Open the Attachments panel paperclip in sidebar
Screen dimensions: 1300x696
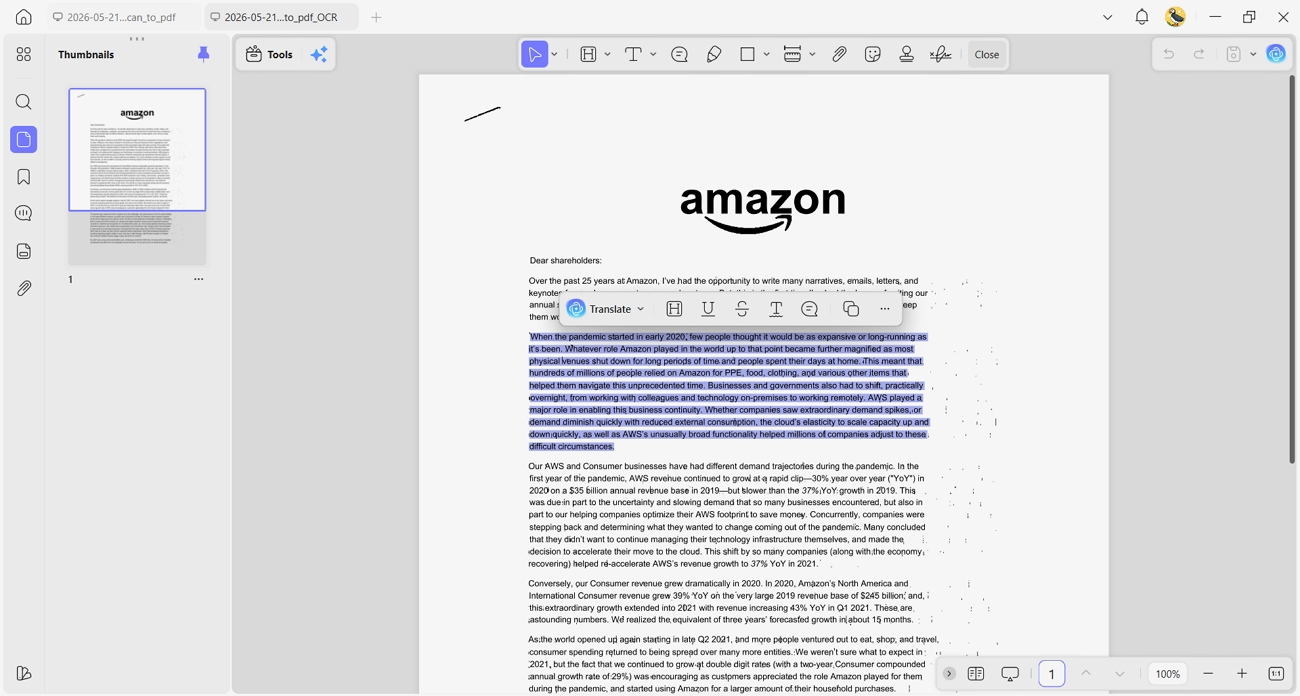click(x=24, y=288)
